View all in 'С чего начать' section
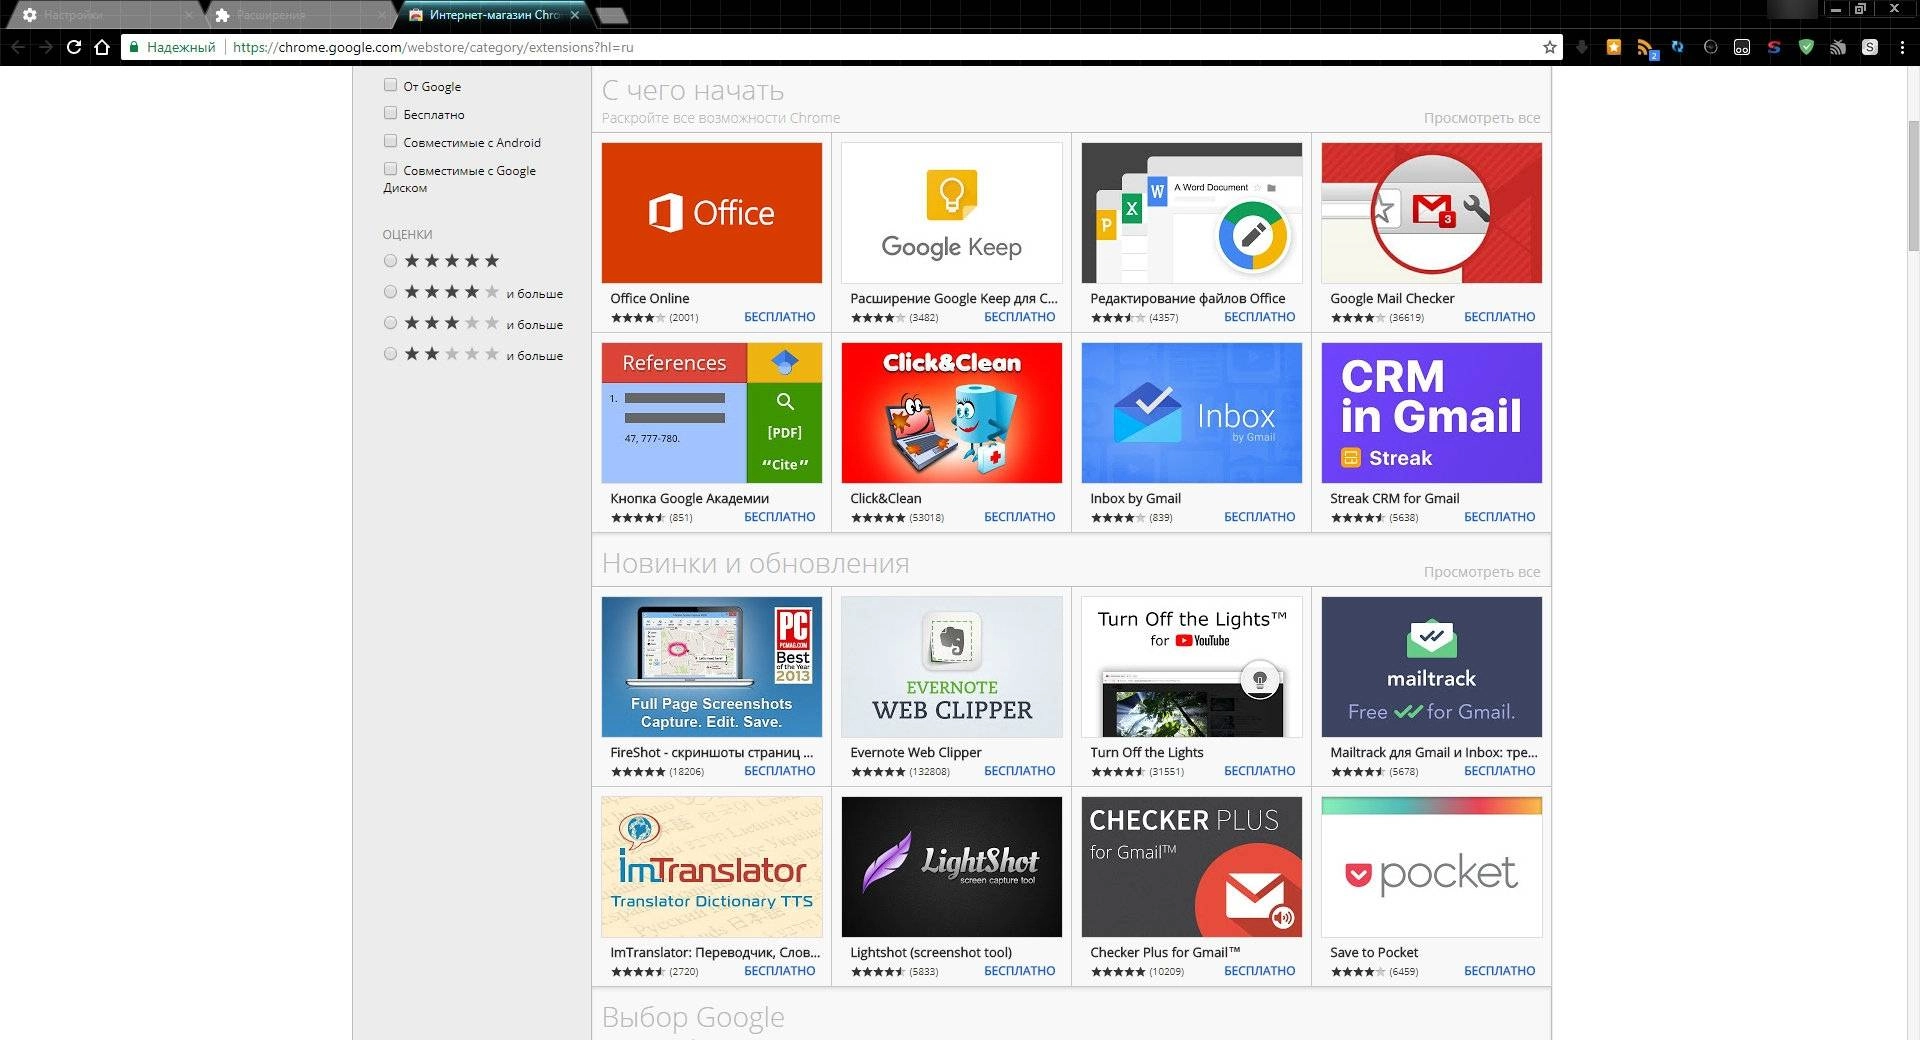This screenshot has width=1920, height=1040. tap(1481, 118)
